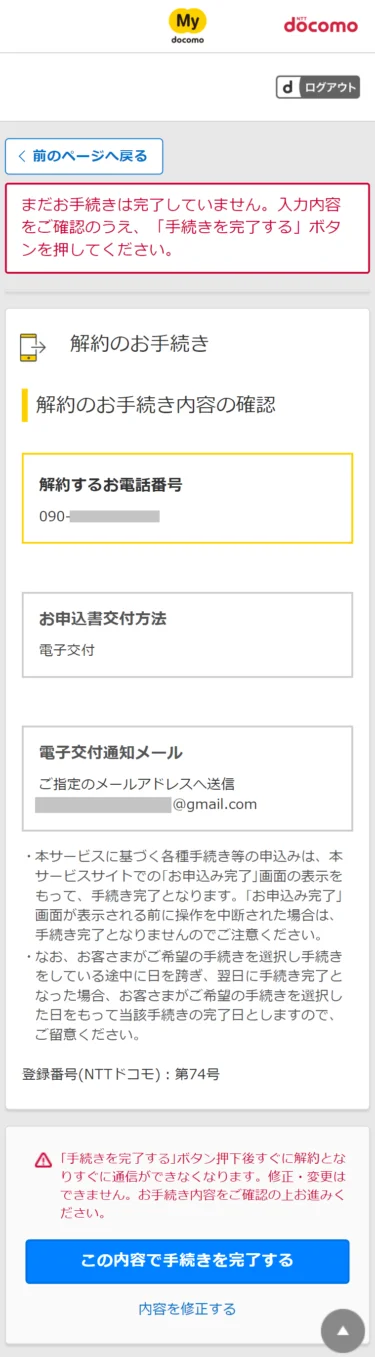Viewport: 375px width, 1357px height.
Task: Click the masked 090 phone number
Action: click(x=99, y=517)
